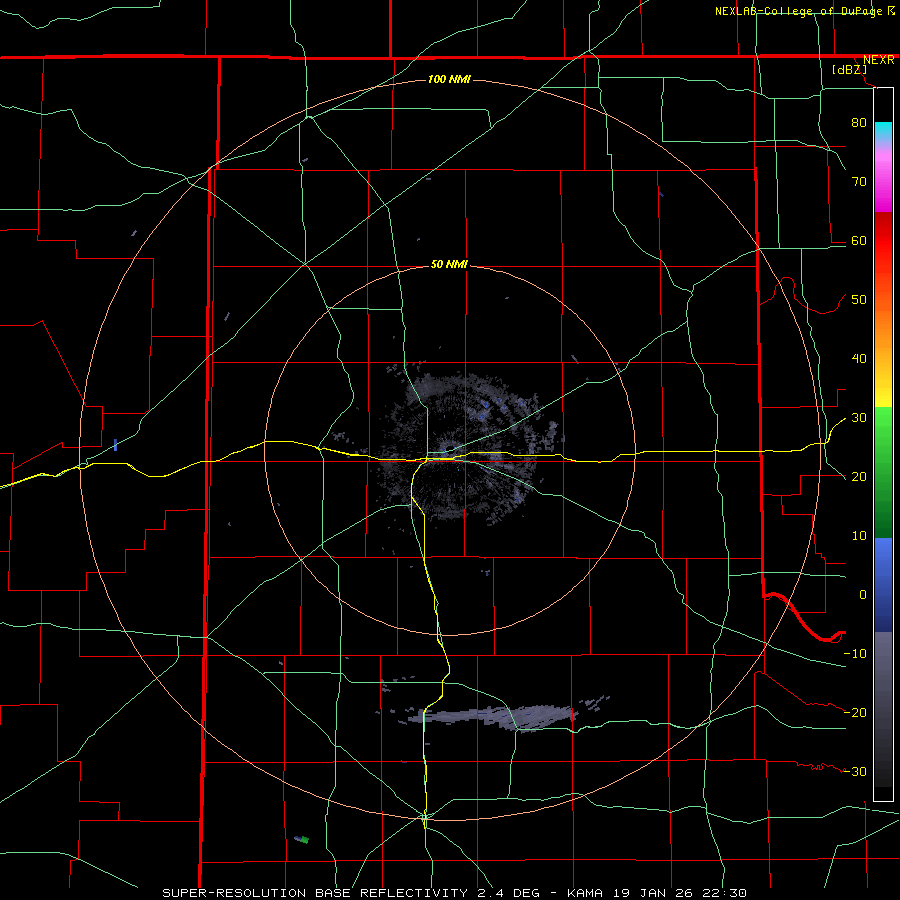
Task: Click the radar site center at KAMA
Action: coord(448,452)
